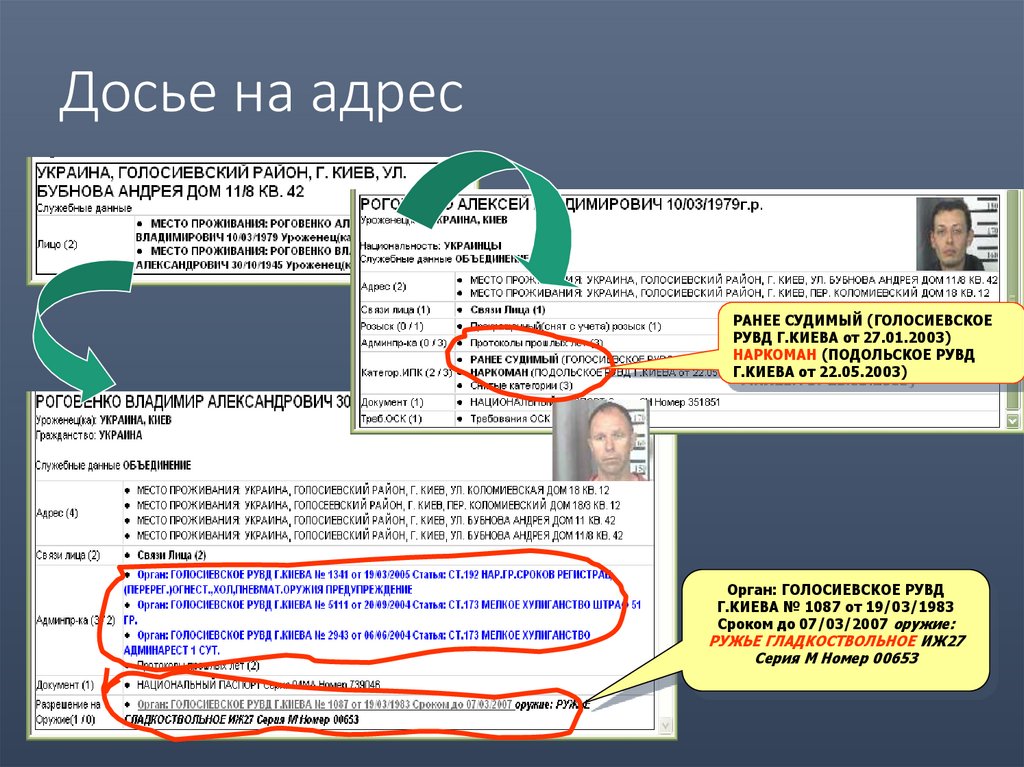Click the "(снят с учета) розыск (1)" entry
Screen dimensions: 1024x767
(x=566, y=326)
